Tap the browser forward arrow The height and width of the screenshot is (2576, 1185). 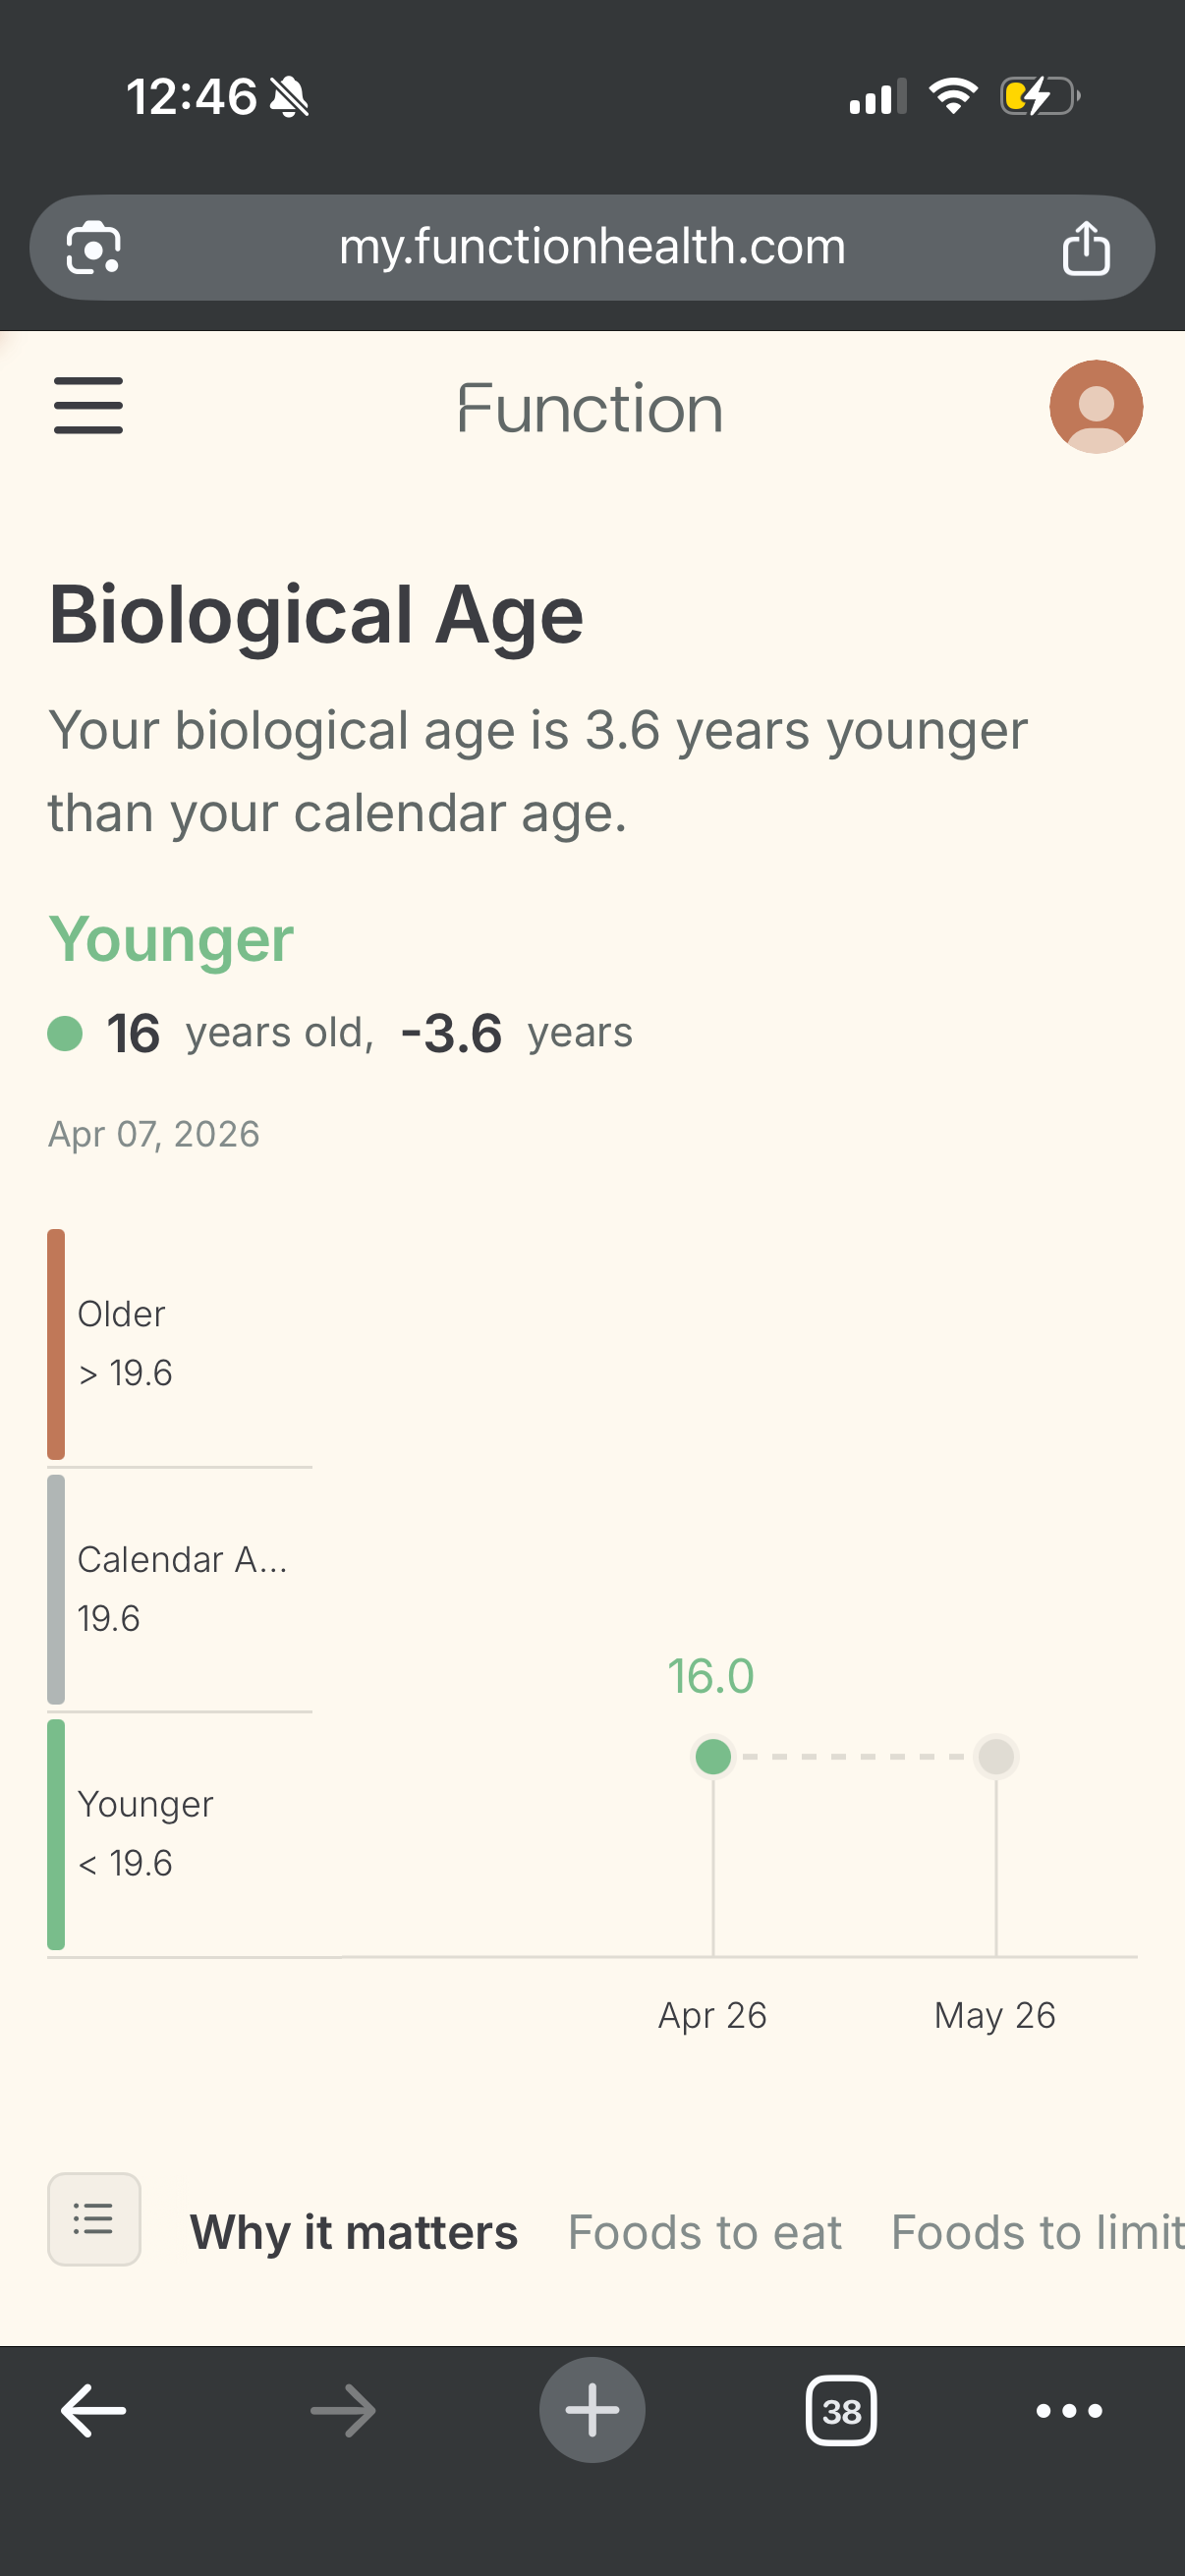click(343, 2411)
